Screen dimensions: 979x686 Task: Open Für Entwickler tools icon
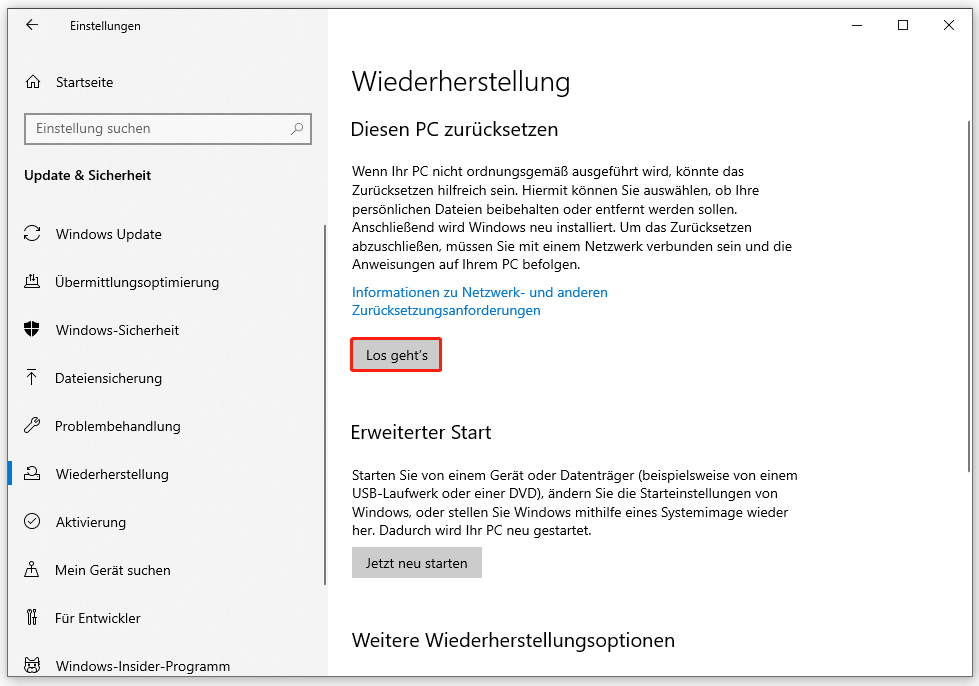33,617
